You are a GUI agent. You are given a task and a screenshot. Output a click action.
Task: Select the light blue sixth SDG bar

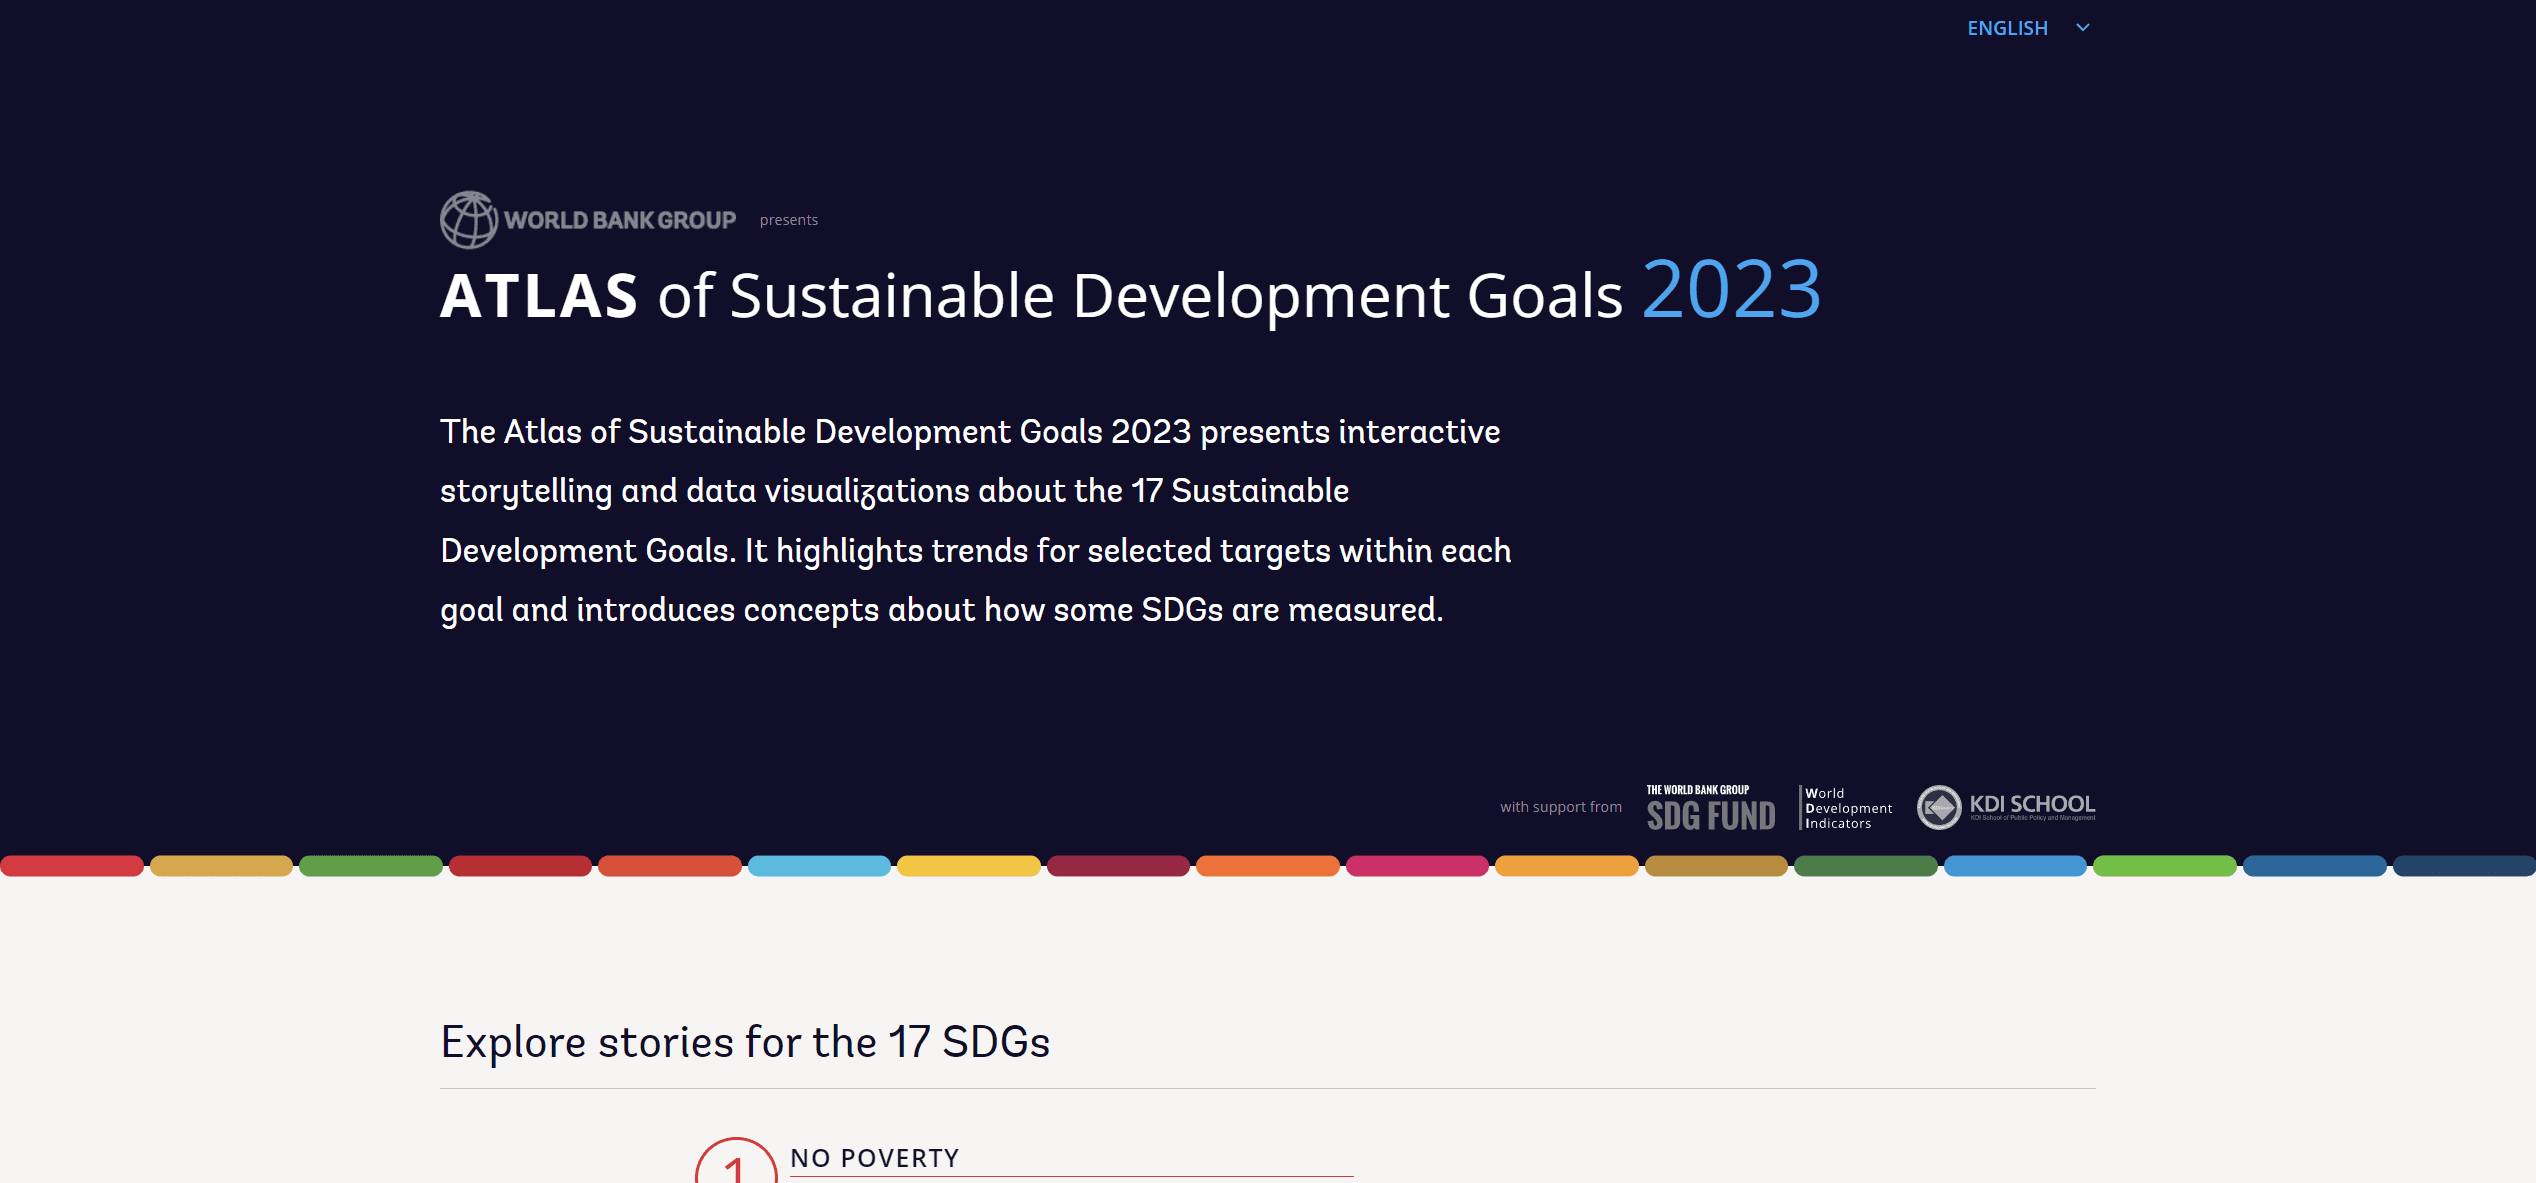click(819, 866)
